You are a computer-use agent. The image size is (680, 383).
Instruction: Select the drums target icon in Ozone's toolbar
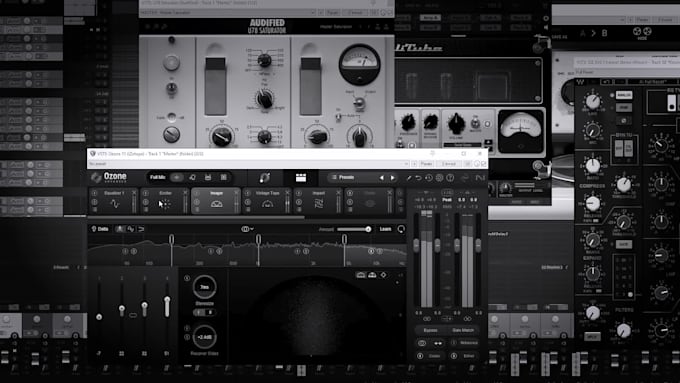click(x=208, y=177)
